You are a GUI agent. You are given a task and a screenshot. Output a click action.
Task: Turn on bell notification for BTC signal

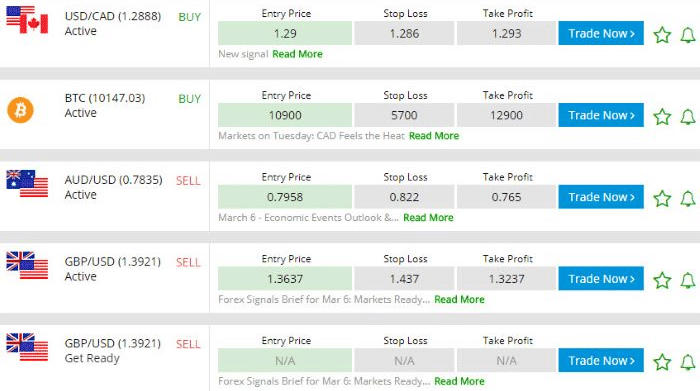(x=688, y=116)
